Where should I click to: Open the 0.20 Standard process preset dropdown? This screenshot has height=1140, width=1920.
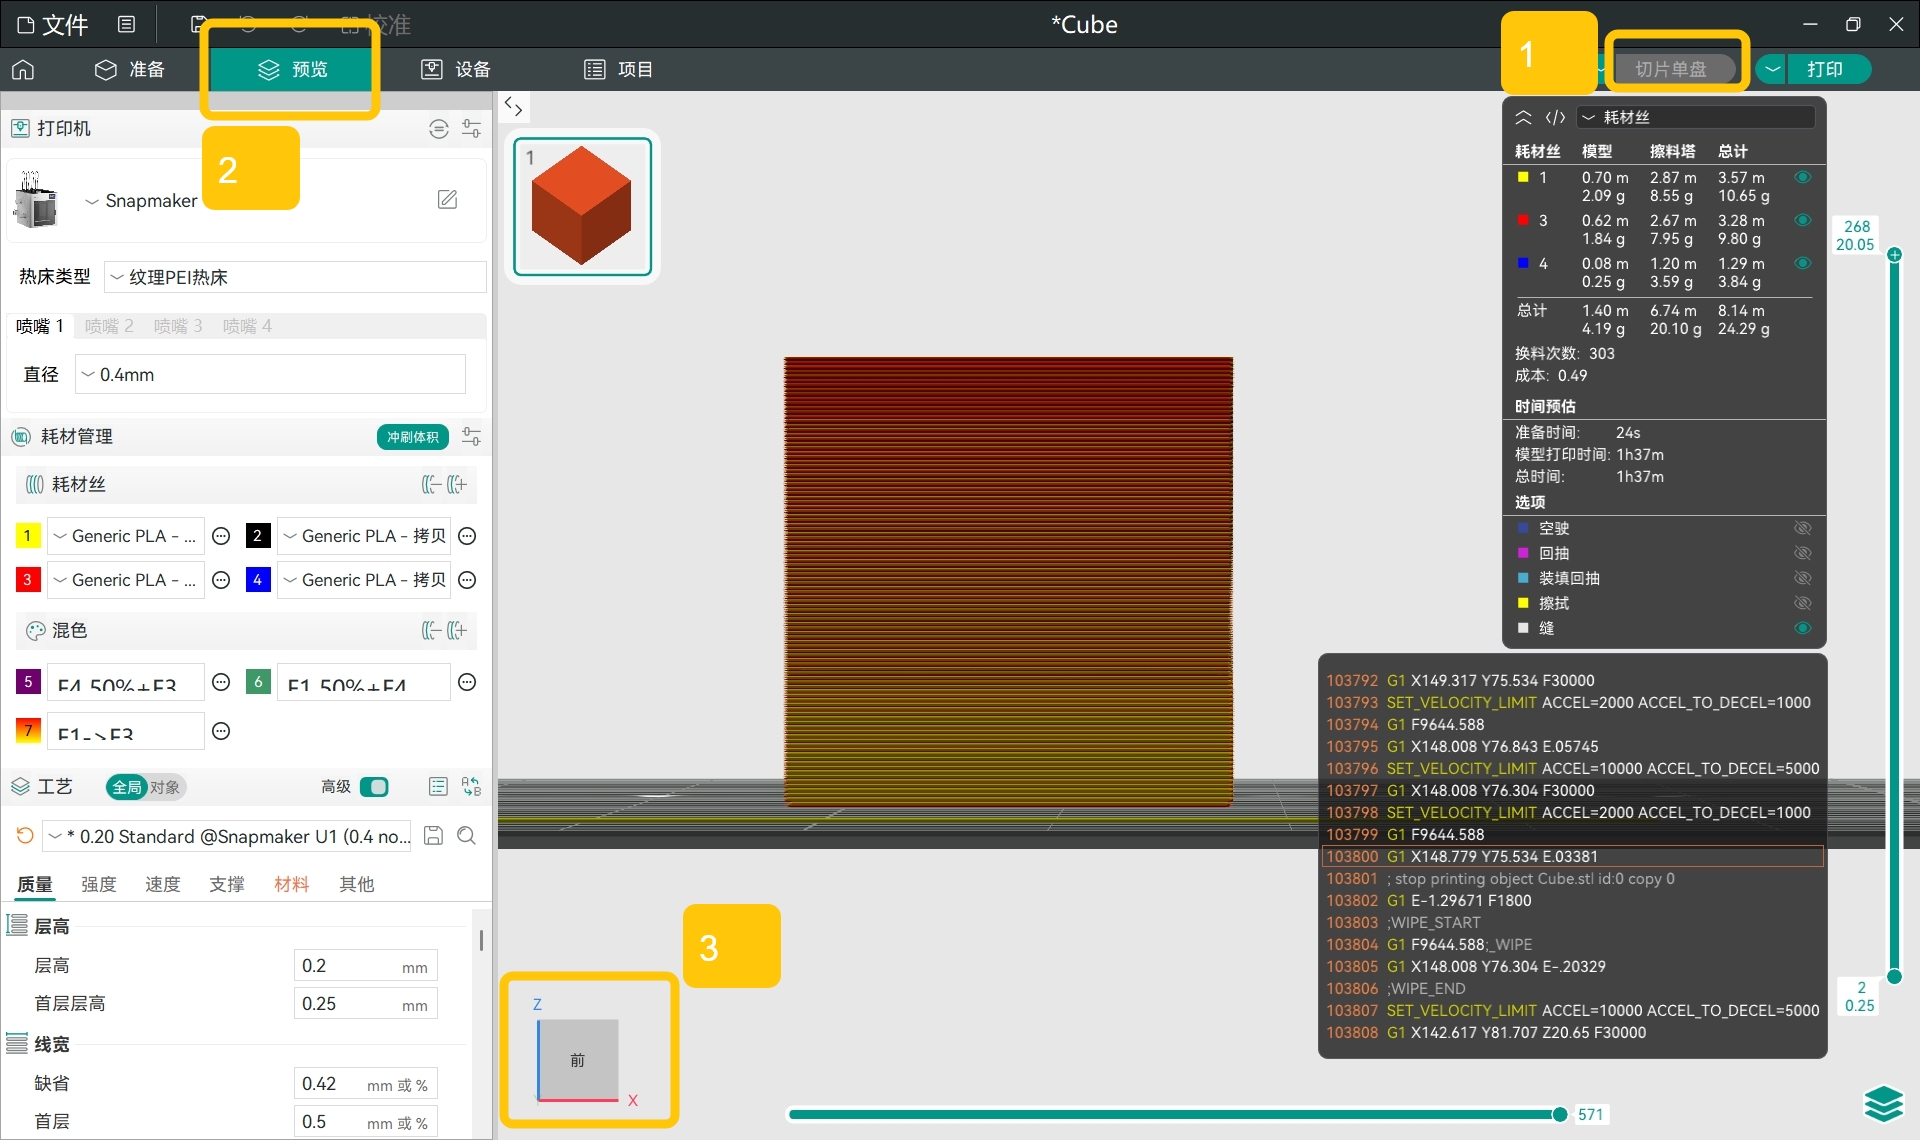click(229, 836)
